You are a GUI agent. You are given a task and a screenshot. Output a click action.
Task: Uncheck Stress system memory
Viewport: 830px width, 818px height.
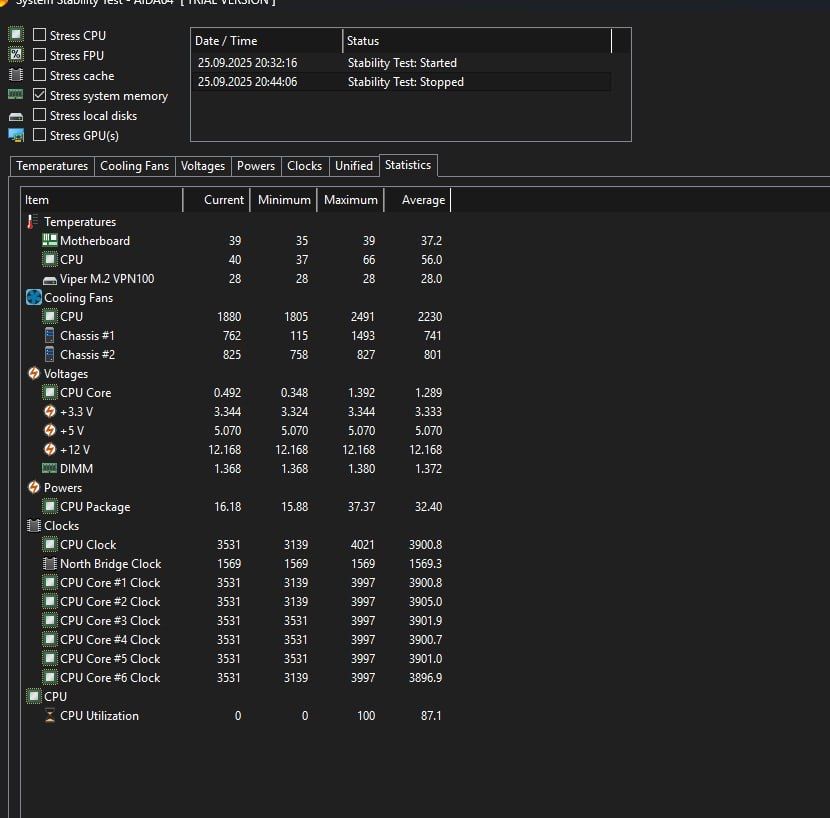(x=39, y=95)
